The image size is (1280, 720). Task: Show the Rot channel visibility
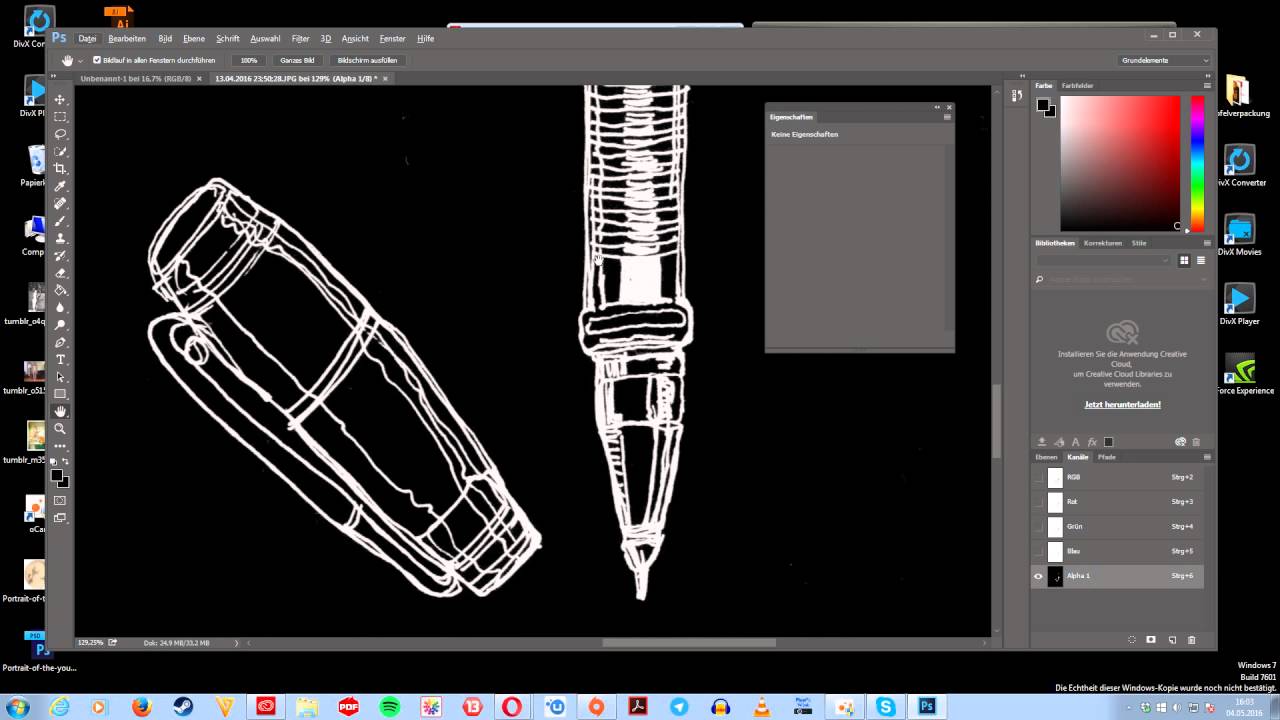point(1038,502)
